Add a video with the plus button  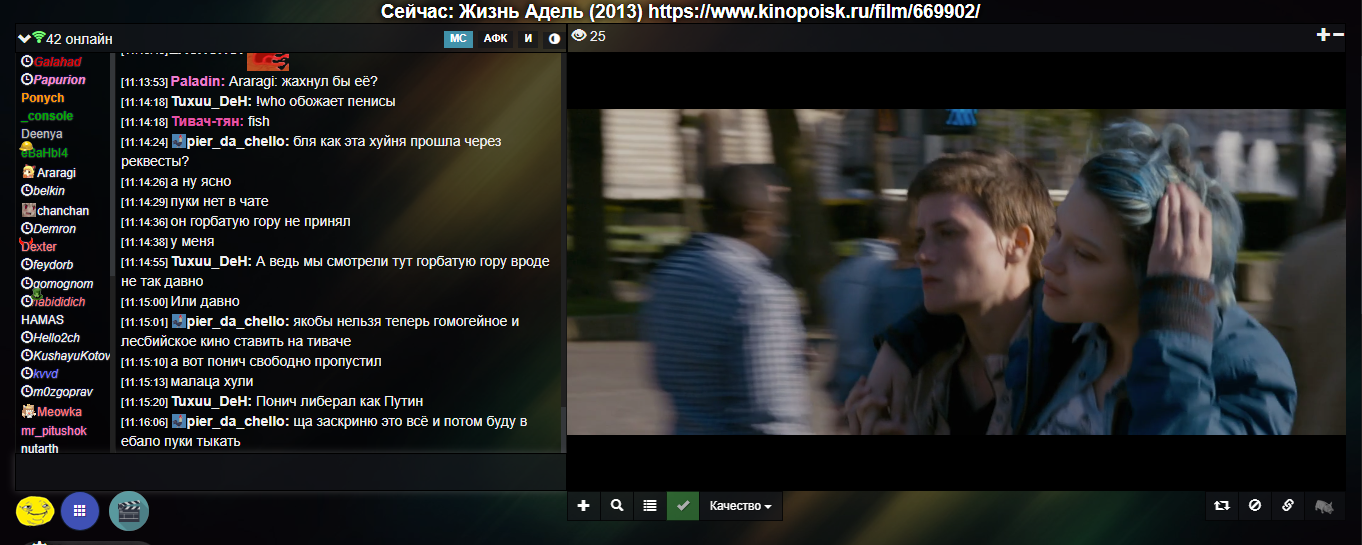584,506
